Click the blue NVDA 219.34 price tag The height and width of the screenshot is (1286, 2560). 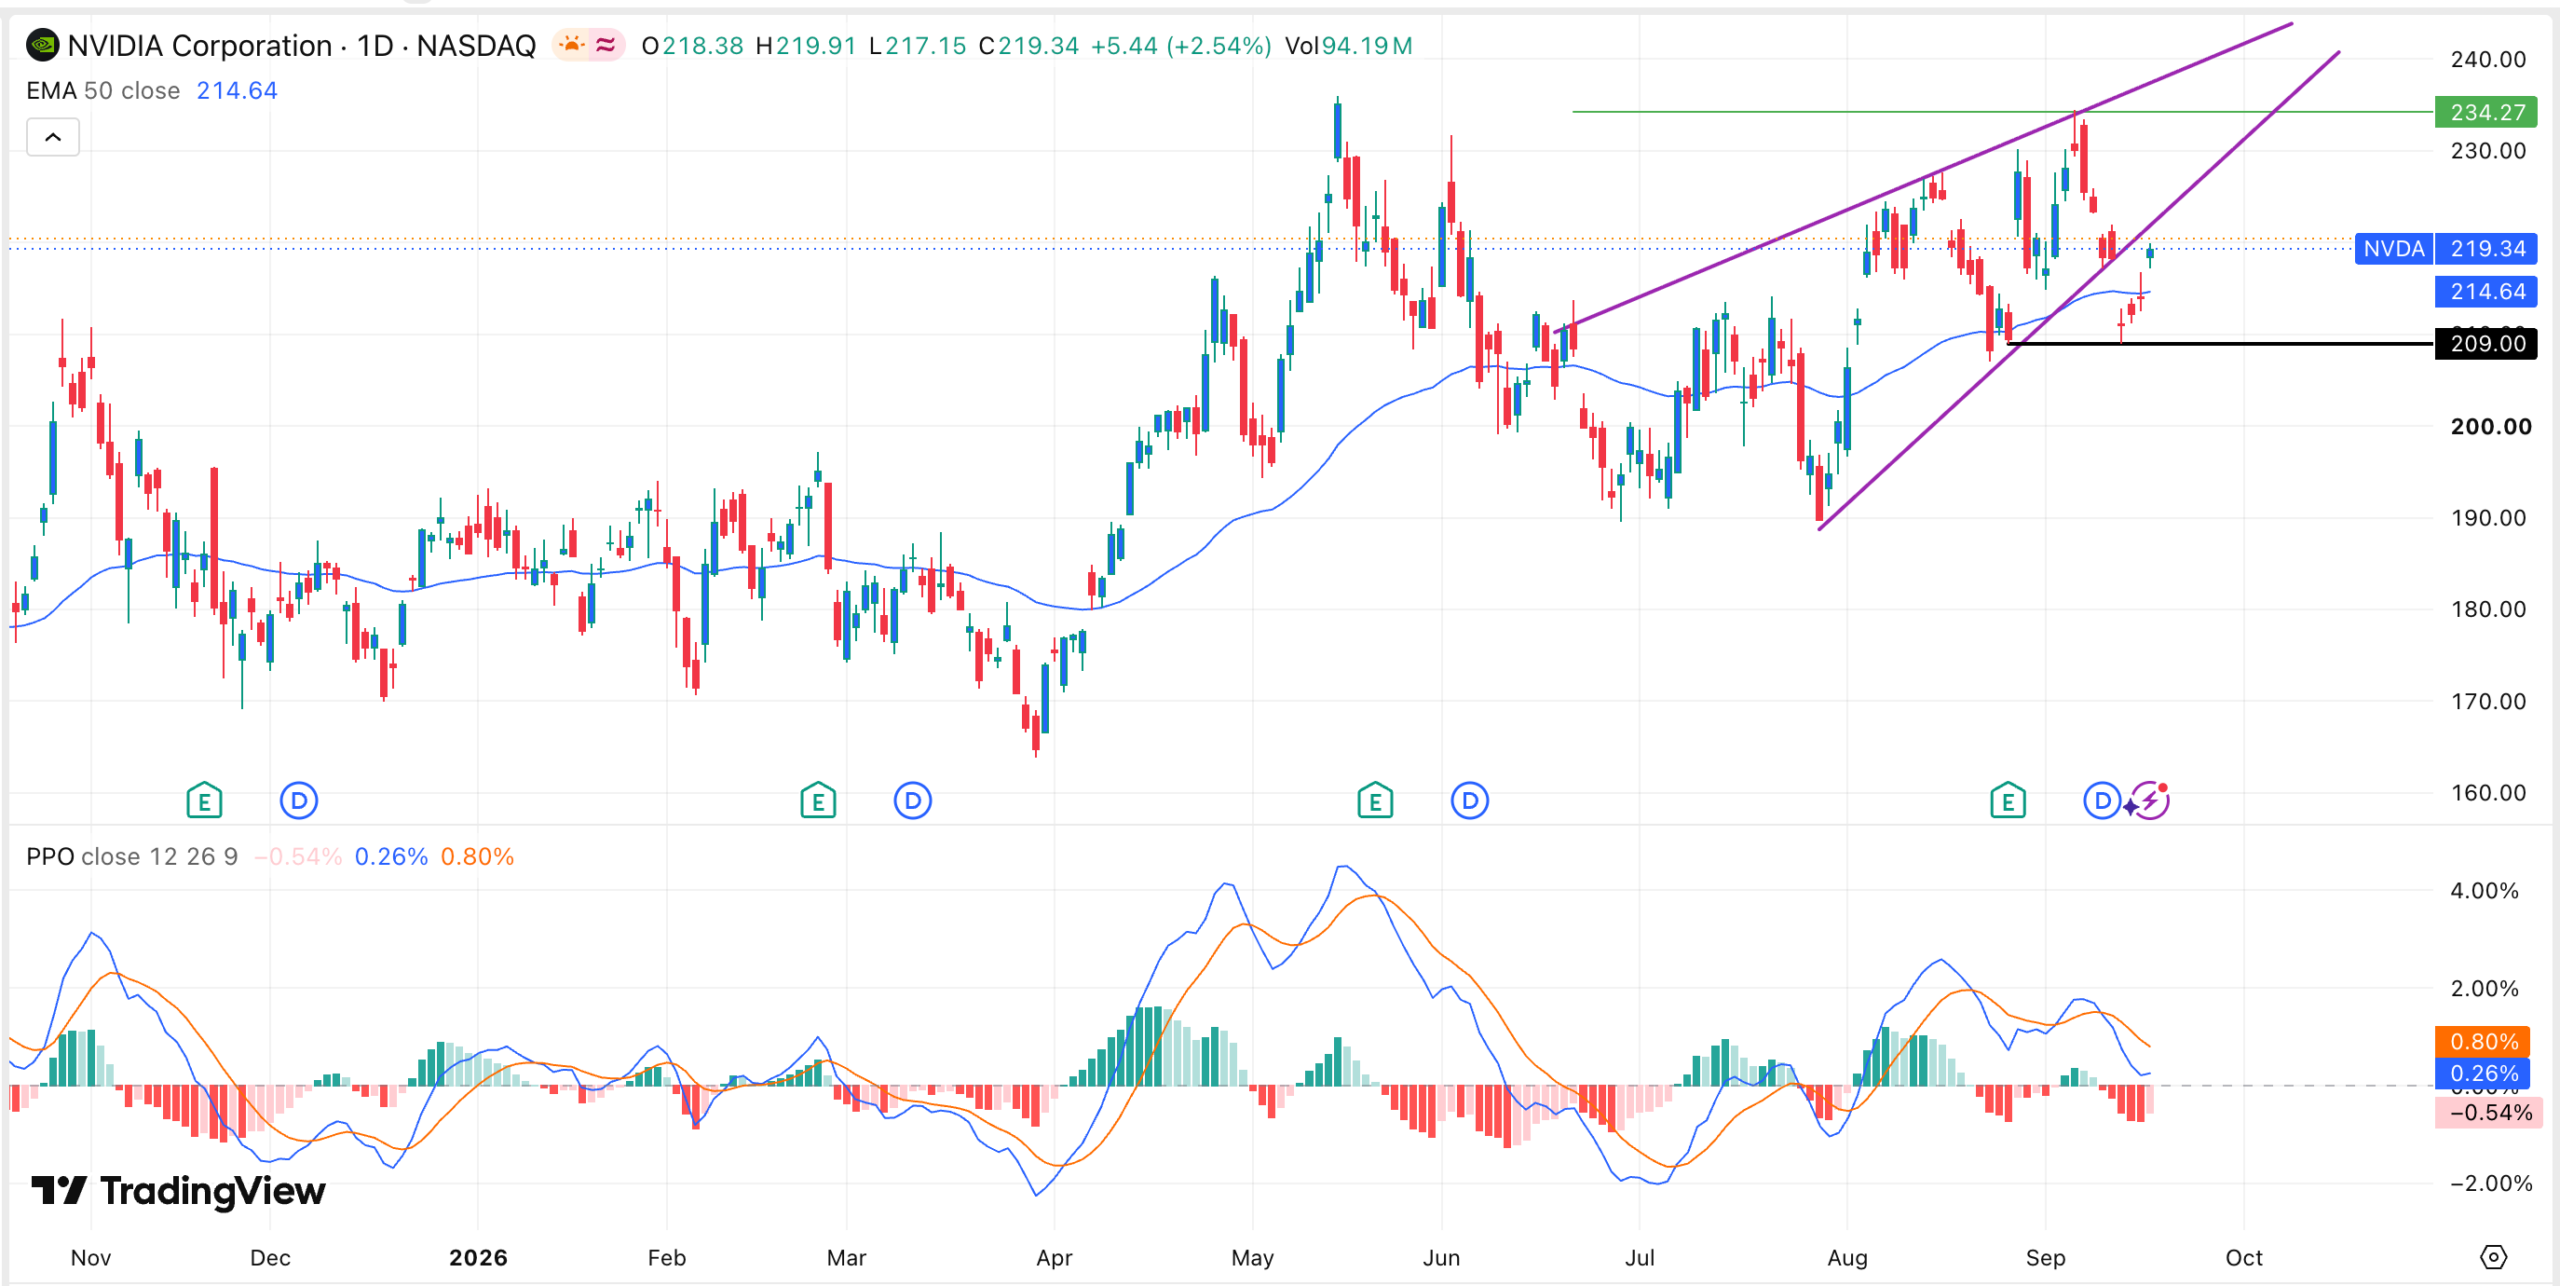tap(2446, 248)
